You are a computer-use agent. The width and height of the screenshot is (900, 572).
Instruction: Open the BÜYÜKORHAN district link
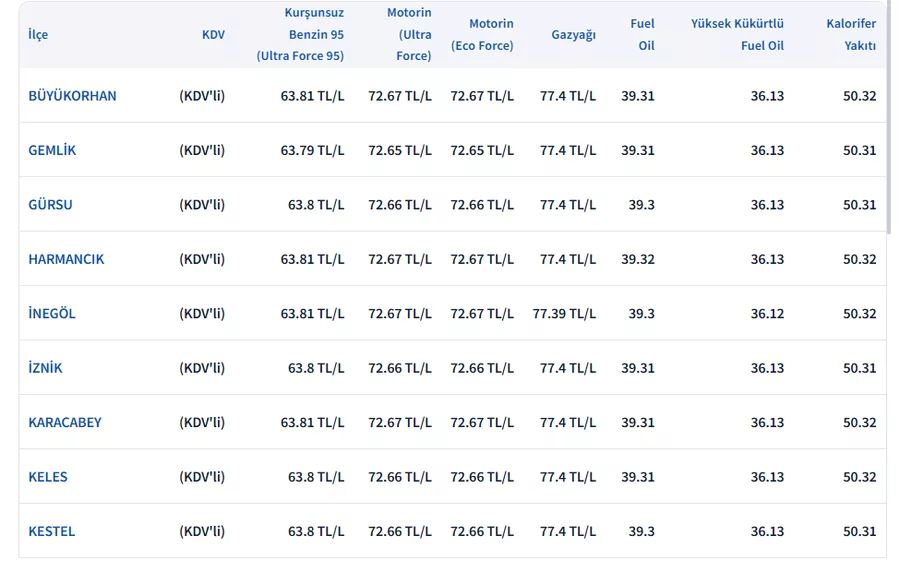[x=72, y=96]
